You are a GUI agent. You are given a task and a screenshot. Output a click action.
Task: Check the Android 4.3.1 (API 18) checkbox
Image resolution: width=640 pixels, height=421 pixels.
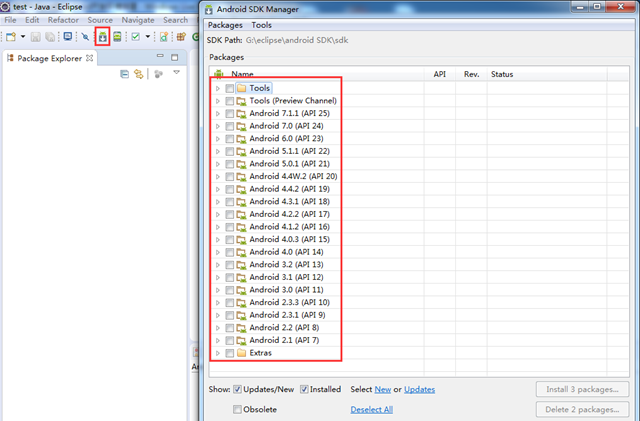click(x=230, y=202)
